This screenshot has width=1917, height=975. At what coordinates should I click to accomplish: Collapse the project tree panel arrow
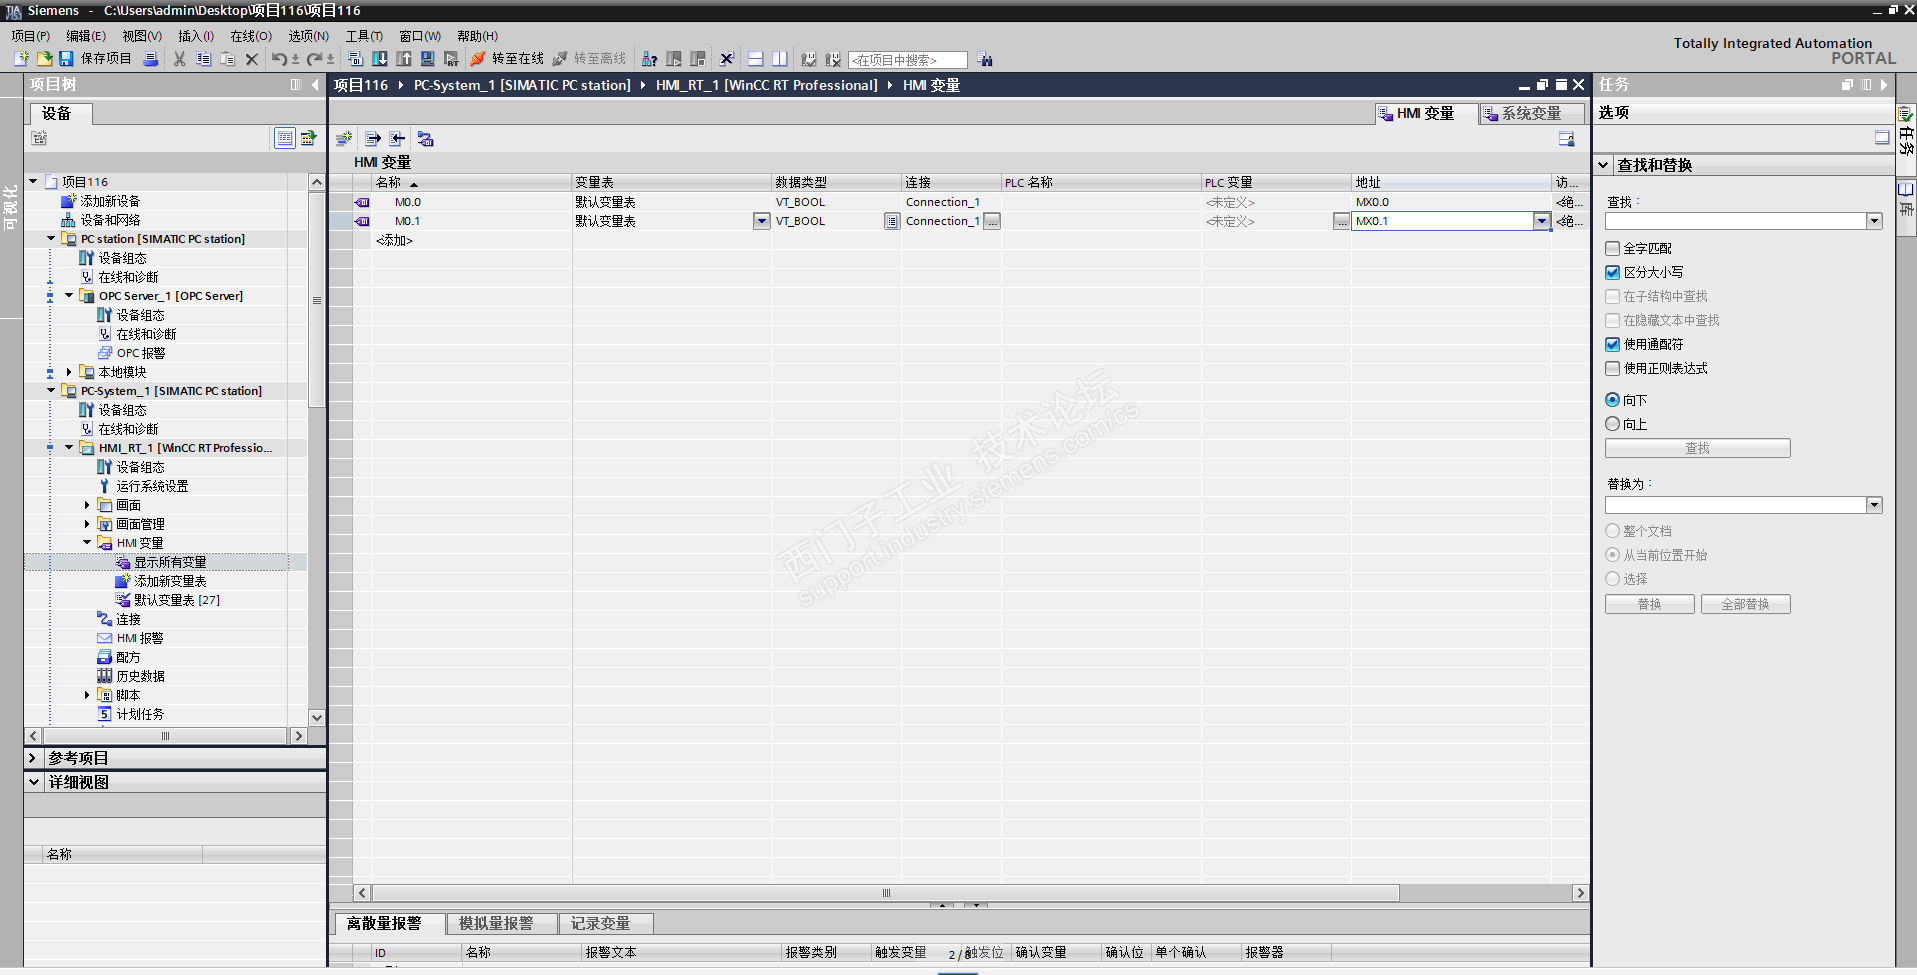point(315,85)
